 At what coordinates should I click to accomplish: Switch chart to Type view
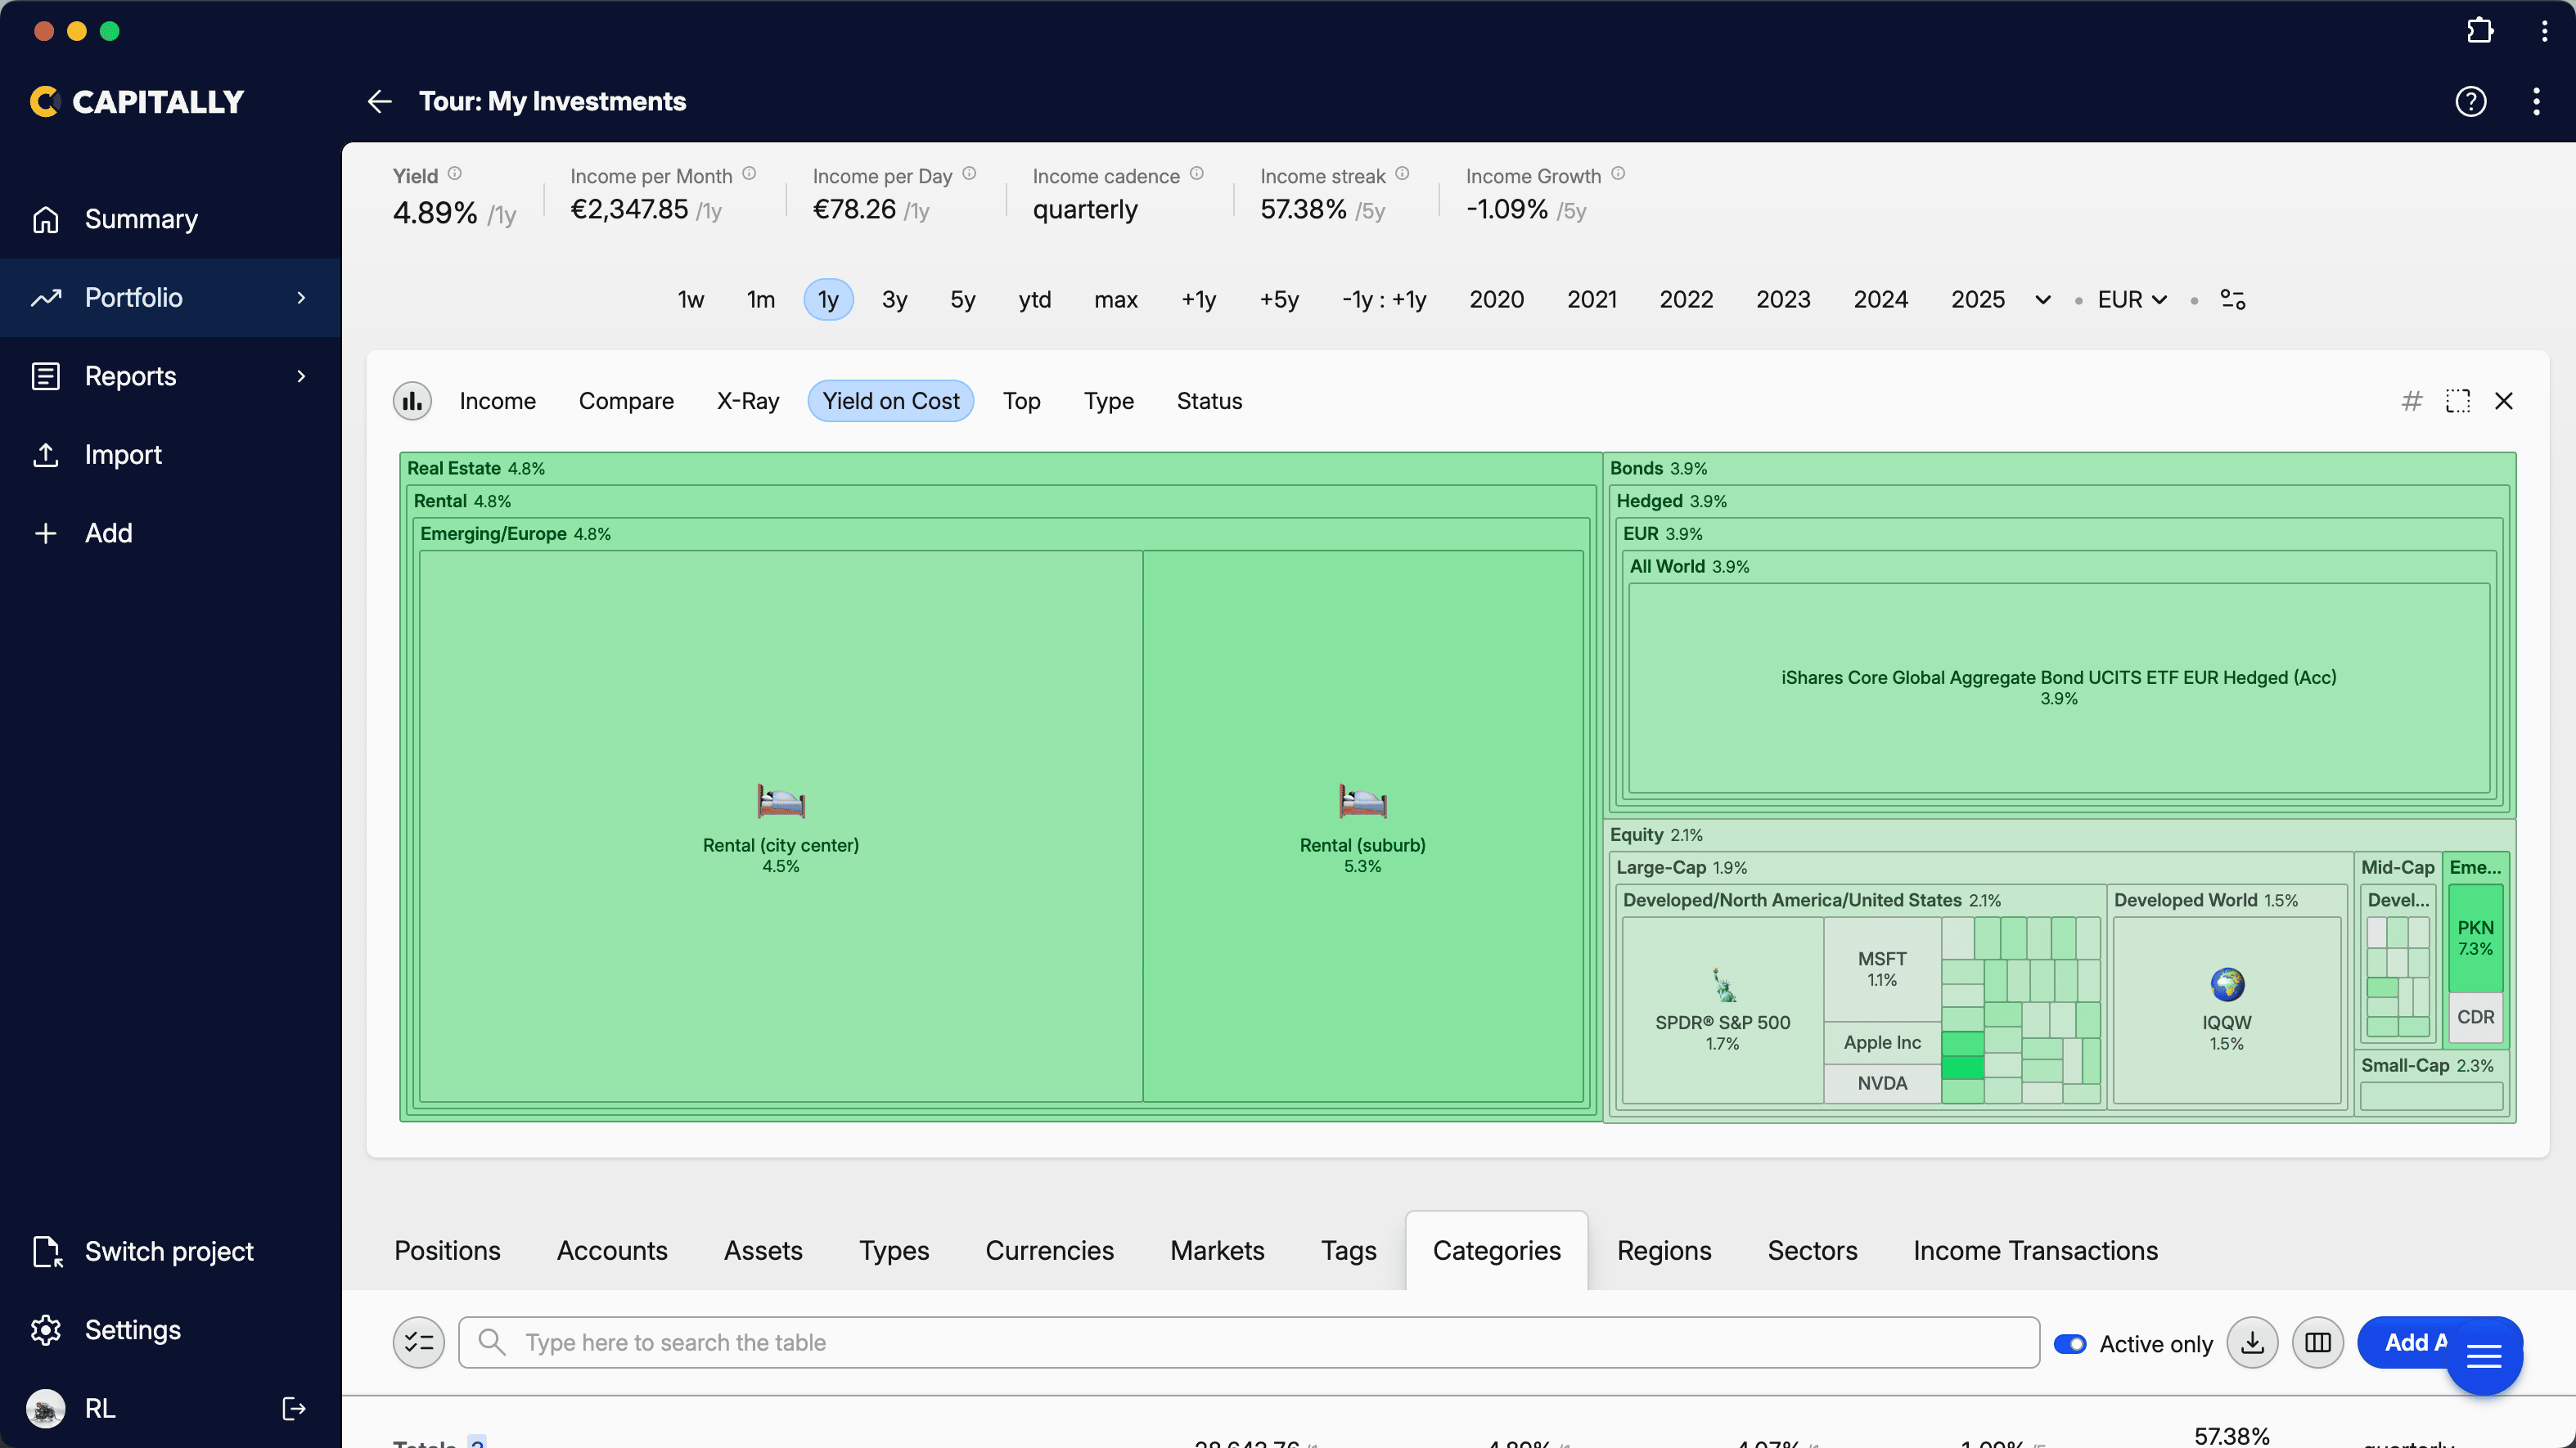[1109, 401]
